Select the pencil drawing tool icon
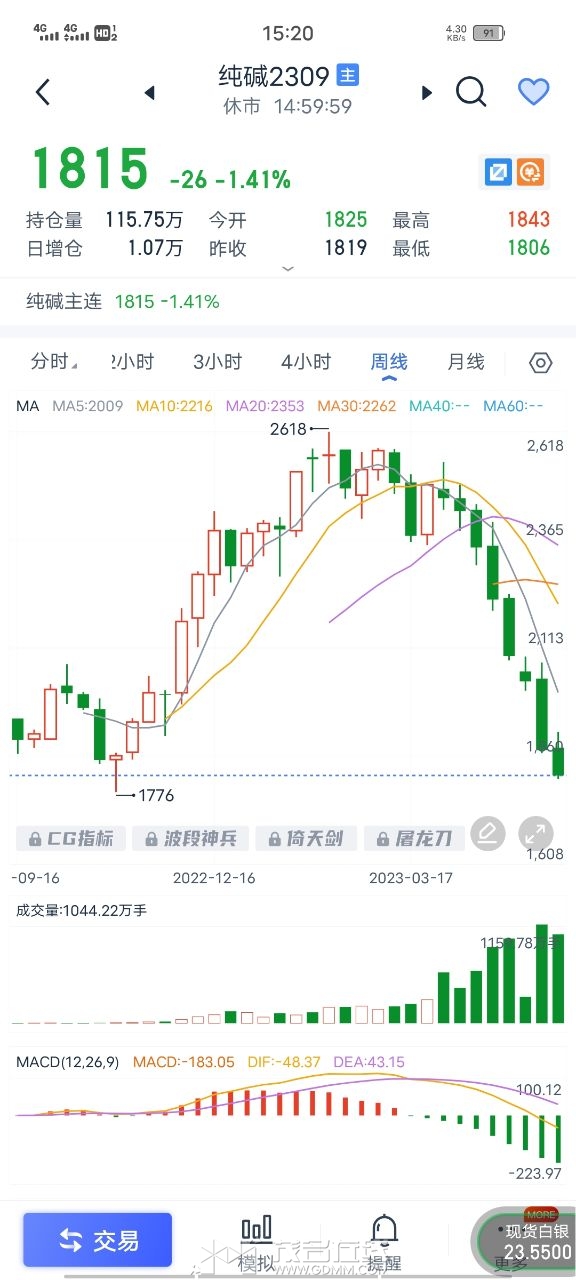Viewport: 576px width, 1280px height. (487, 833)
